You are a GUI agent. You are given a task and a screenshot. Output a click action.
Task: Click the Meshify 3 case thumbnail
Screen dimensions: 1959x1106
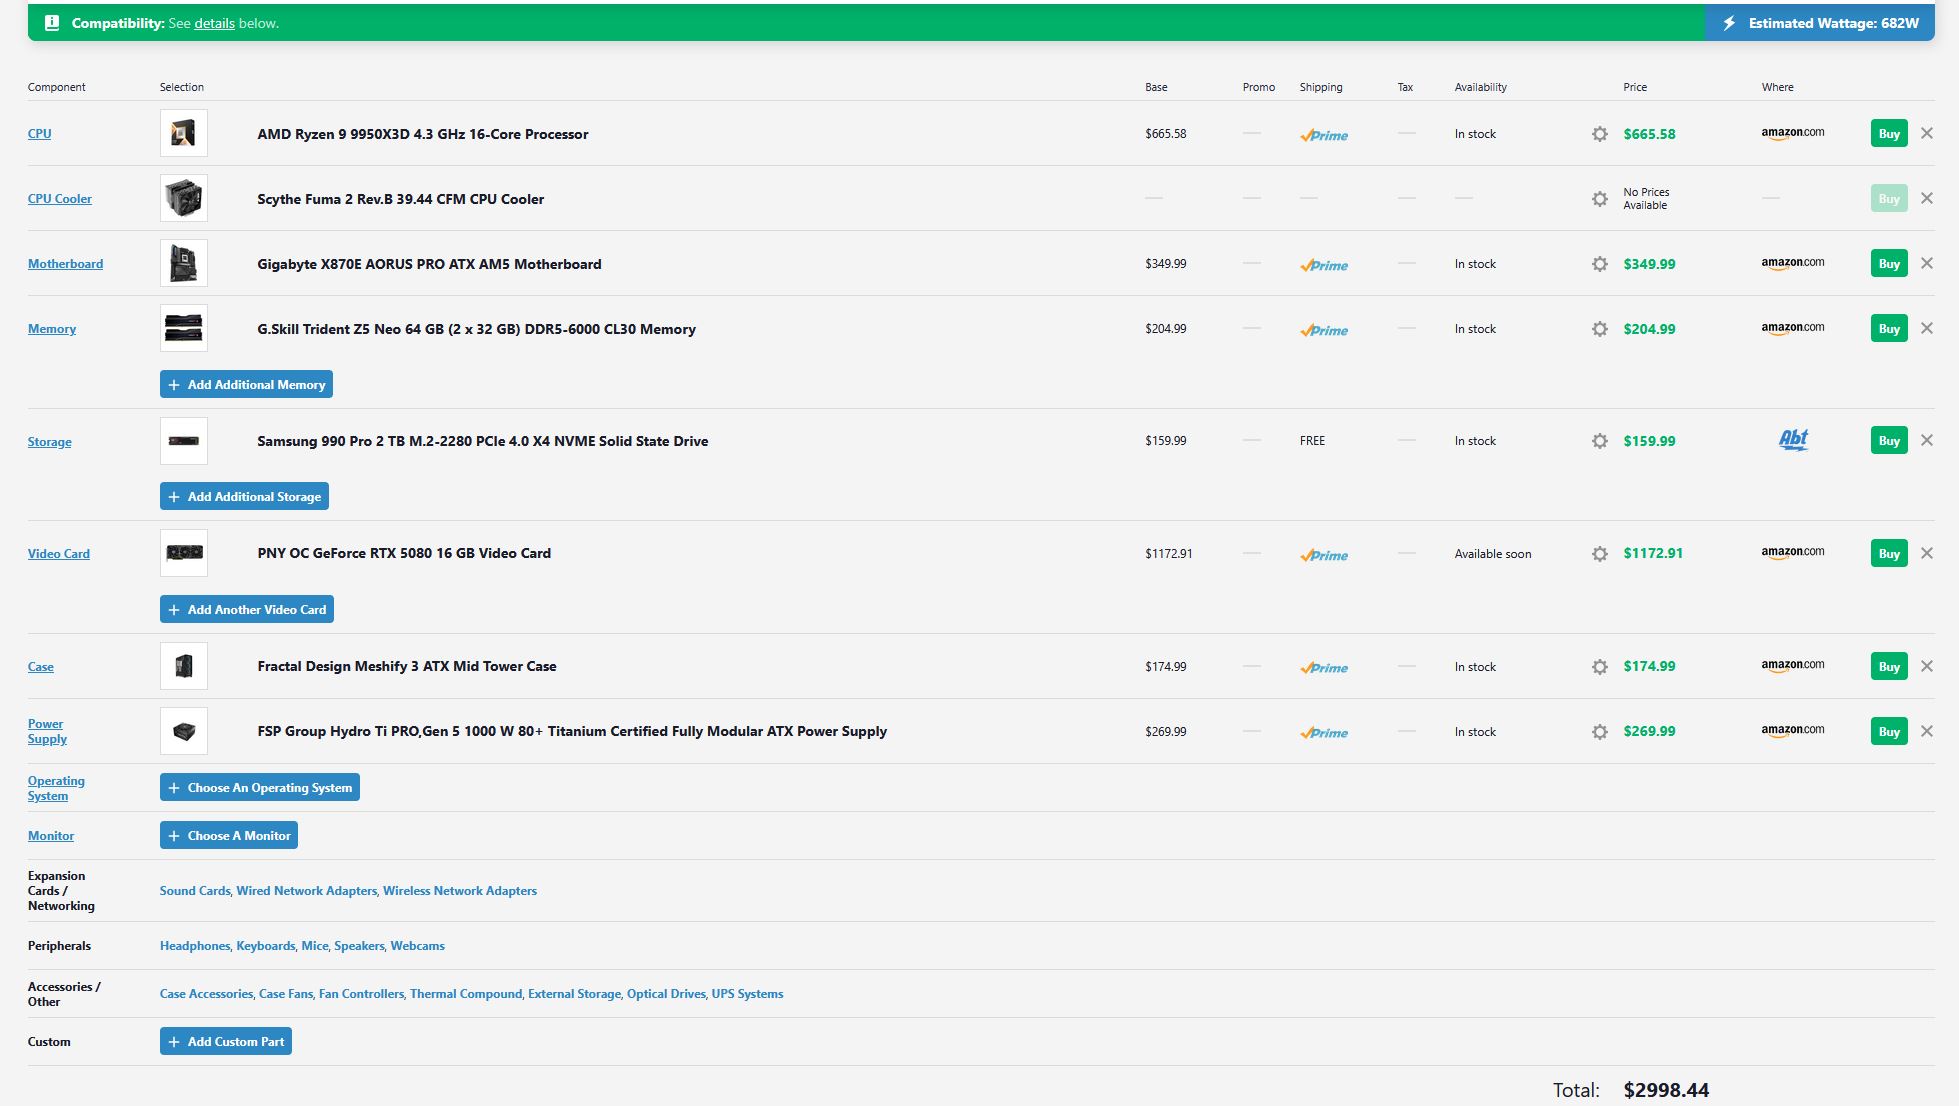(184, 666)
